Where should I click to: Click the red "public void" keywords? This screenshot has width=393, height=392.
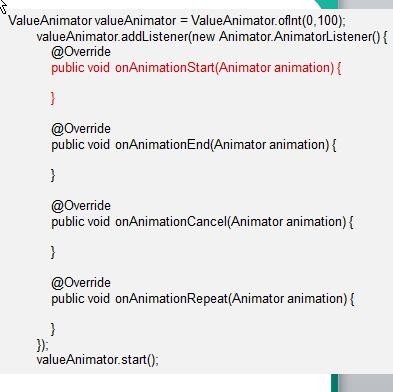[80, 68]
